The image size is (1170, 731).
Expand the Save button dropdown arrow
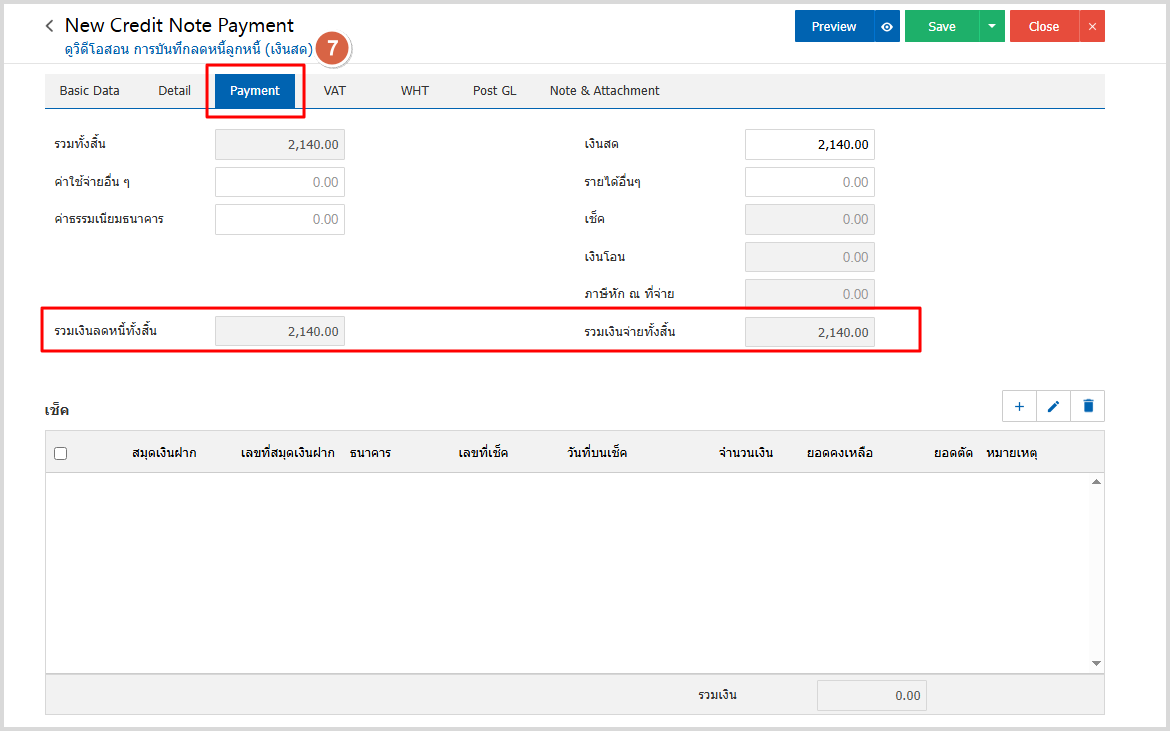[x=991, y=27]
